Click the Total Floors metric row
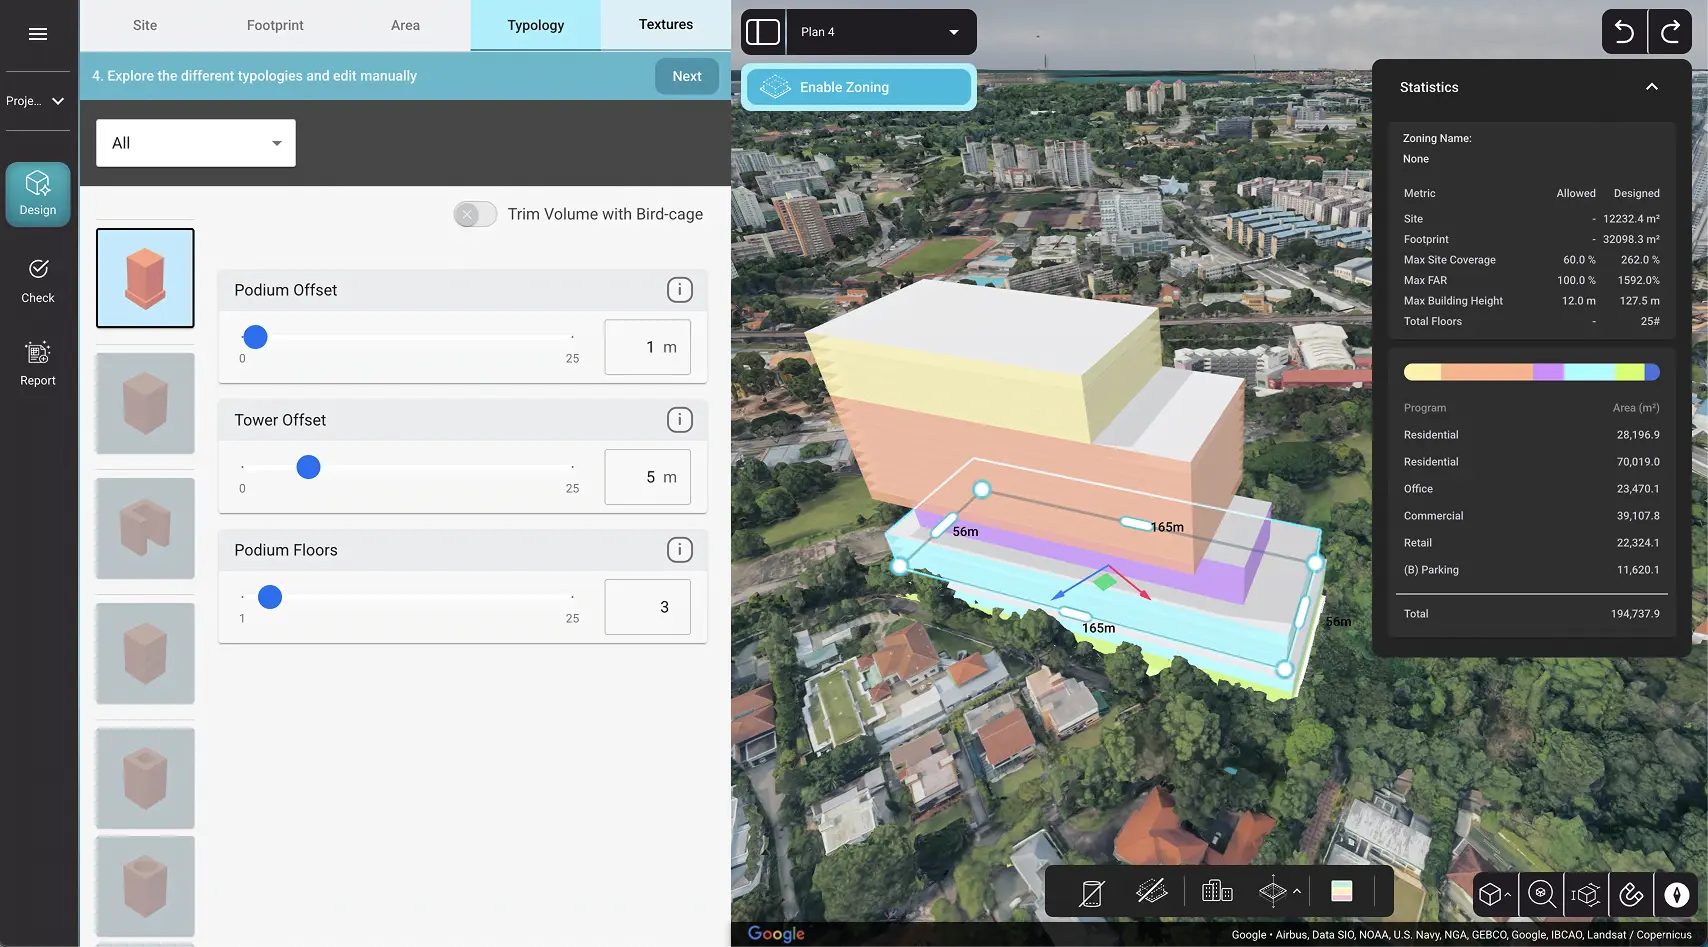 (x=1531, y=322)
